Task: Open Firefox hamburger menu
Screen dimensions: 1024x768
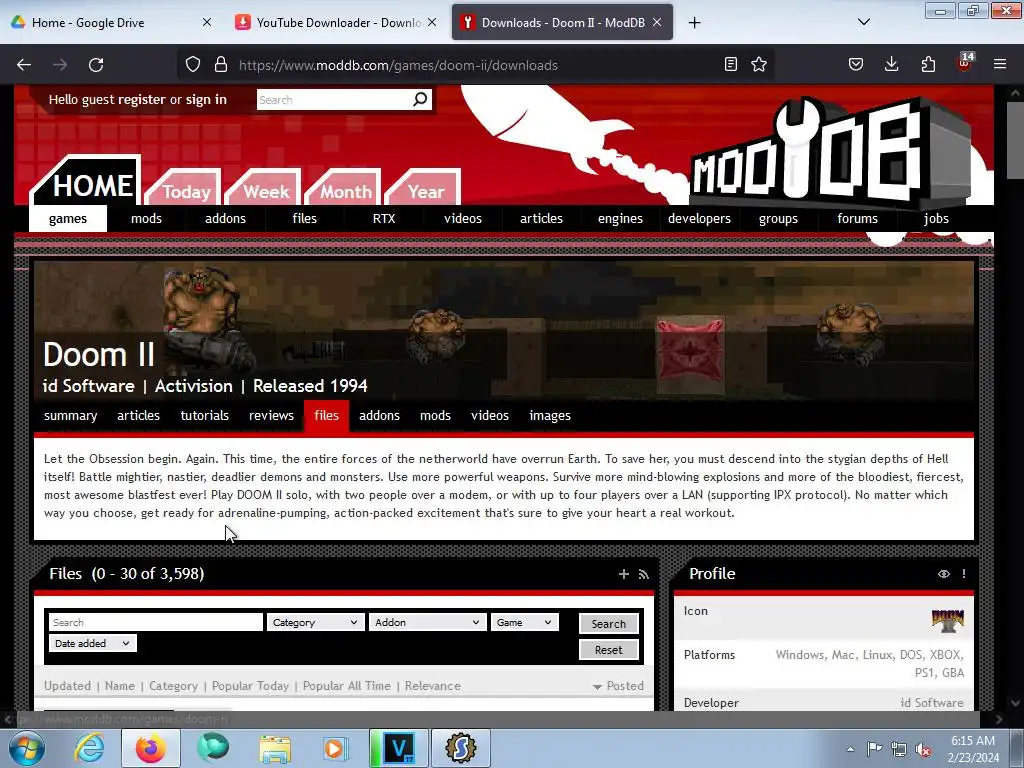Action: (x=1000, y=64)
